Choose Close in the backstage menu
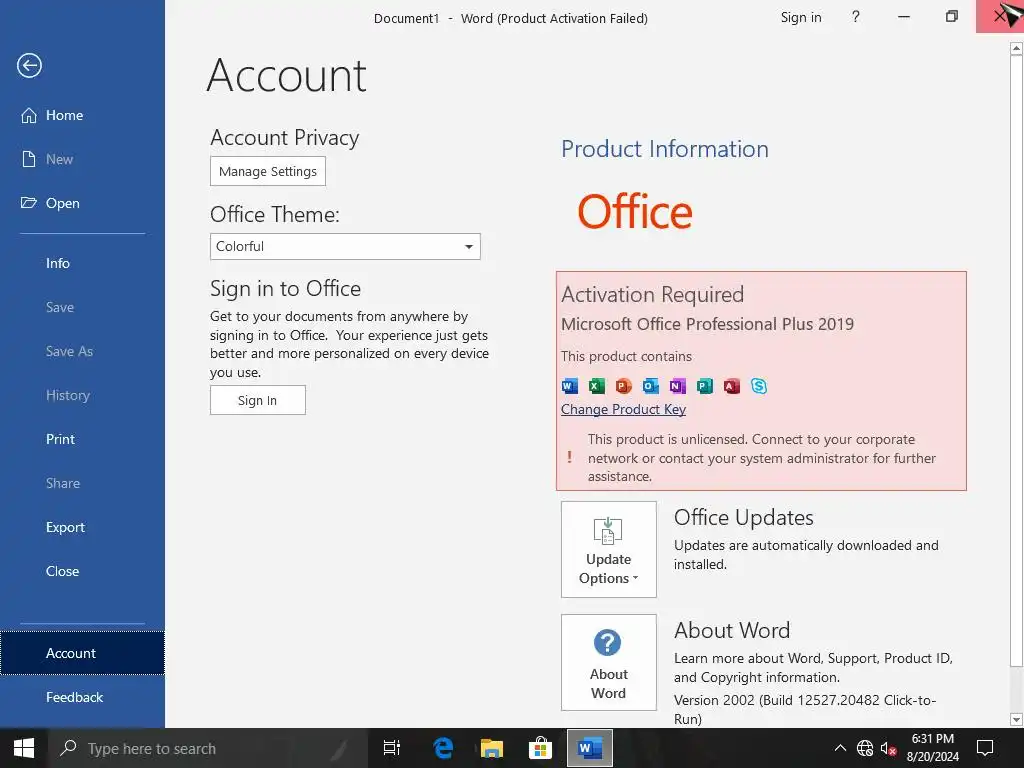The height and width of the screenshot is (768, 1024). [62, 571]
